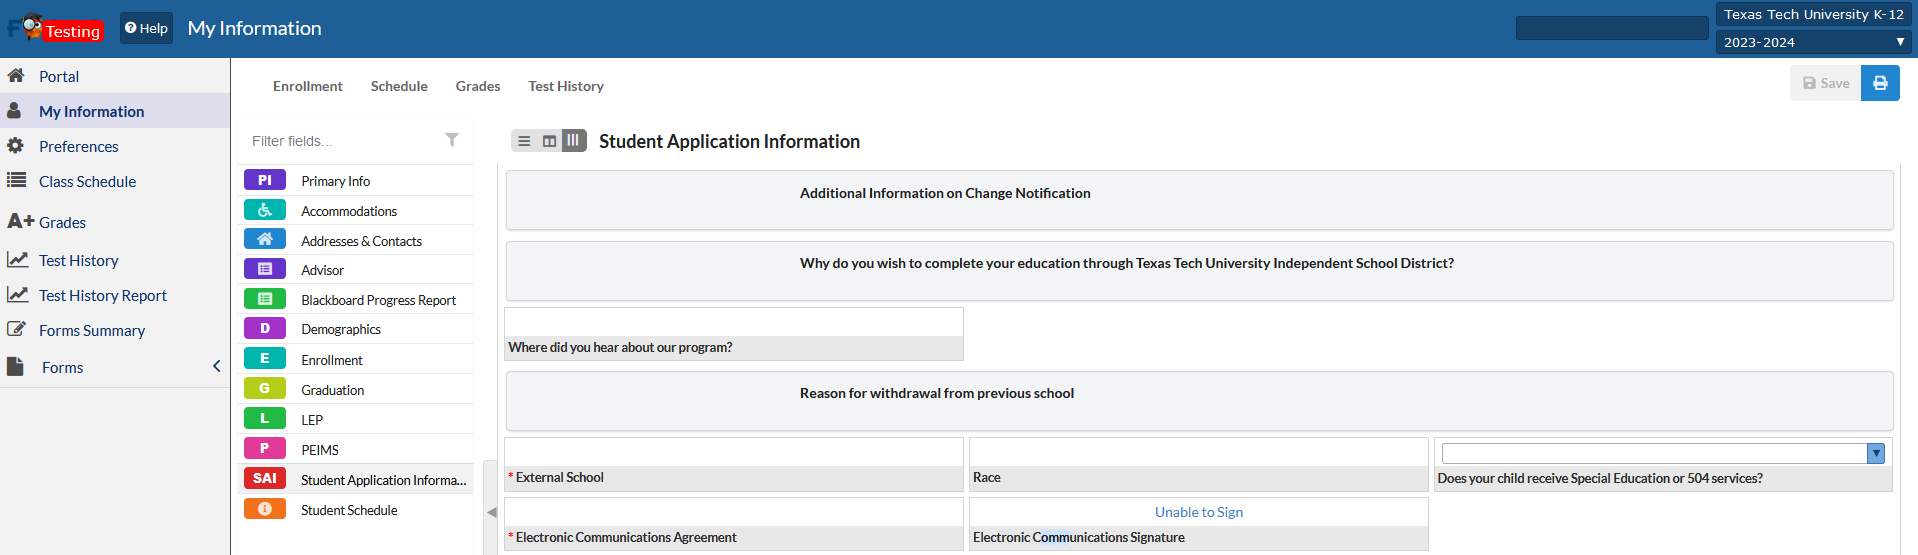Click the Filter fields input
This screenshot has width=1918, height=555.
click(340, 141)
